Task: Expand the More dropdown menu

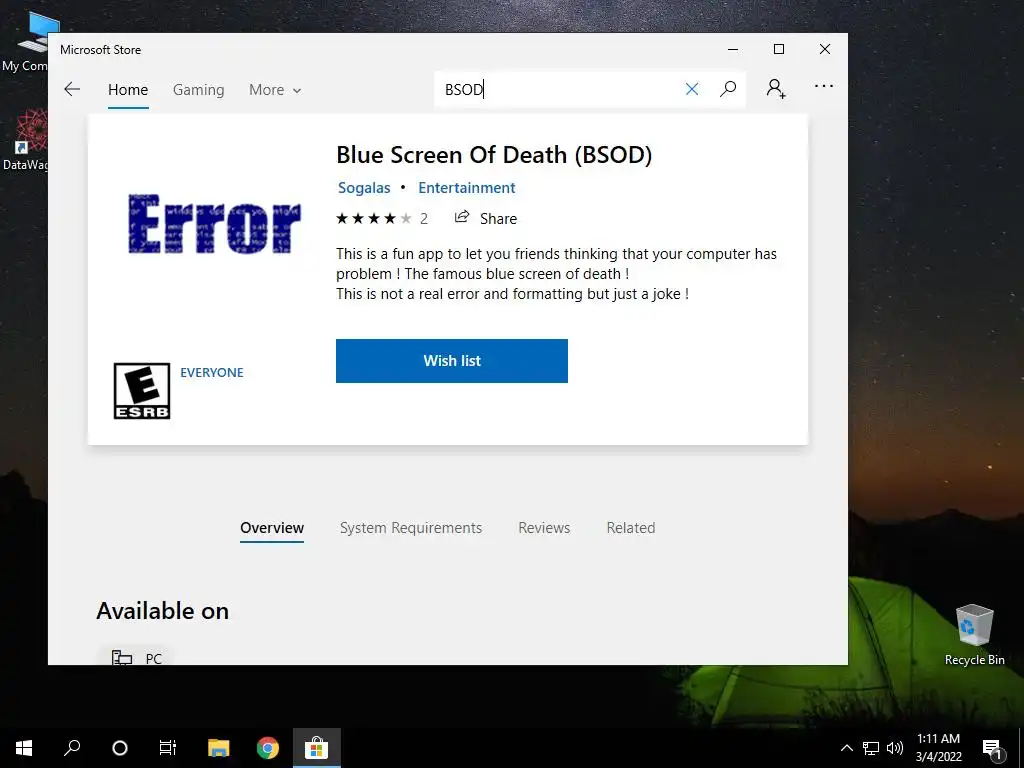Action: tap(275, 90)
